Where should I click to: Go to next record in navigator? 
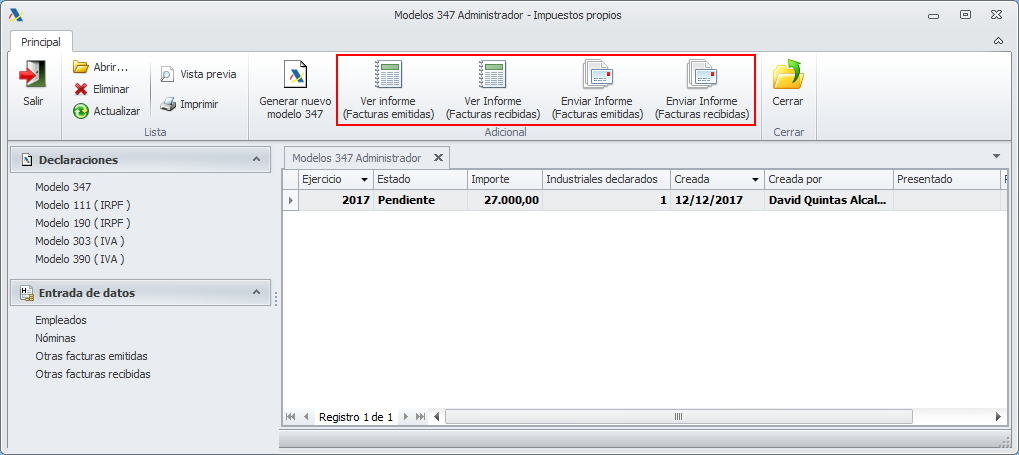[405, 417]
